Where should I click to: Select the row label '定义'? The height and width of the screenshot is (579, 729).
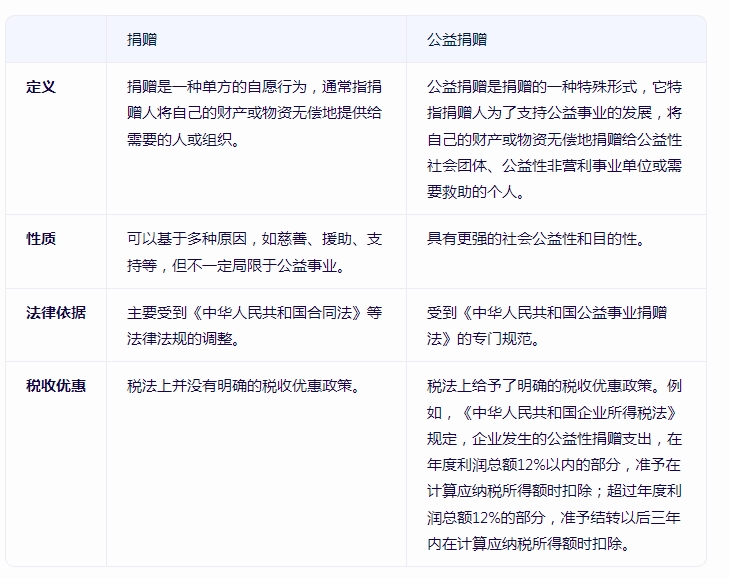pyautogui.click(x=41, y=87)
